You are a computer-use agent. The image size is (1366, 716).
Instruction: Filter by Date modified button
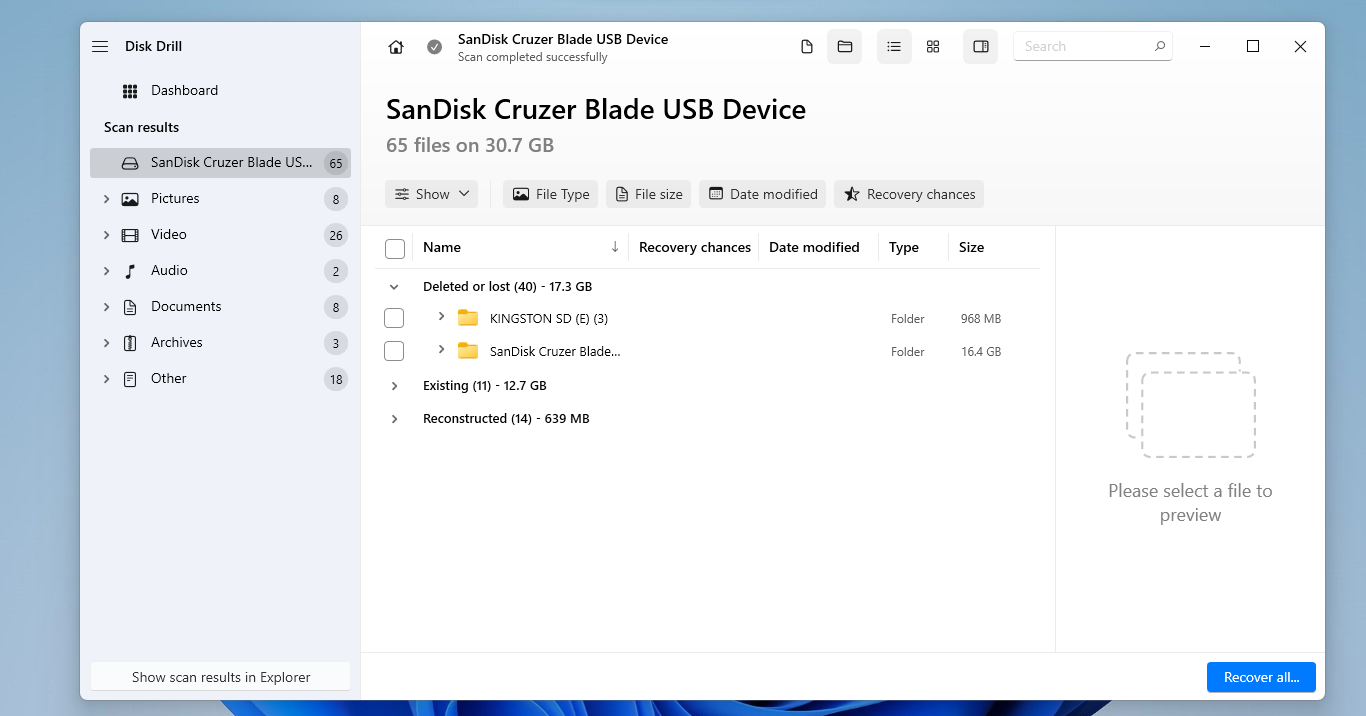point(763,194)
